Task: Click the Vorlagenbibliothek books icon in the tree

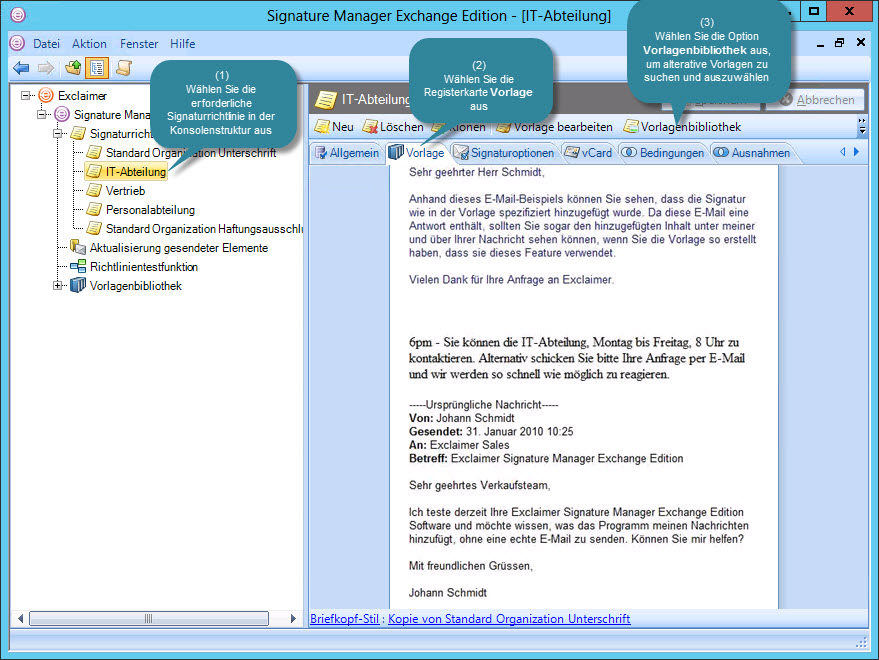Action: (78, 285)
